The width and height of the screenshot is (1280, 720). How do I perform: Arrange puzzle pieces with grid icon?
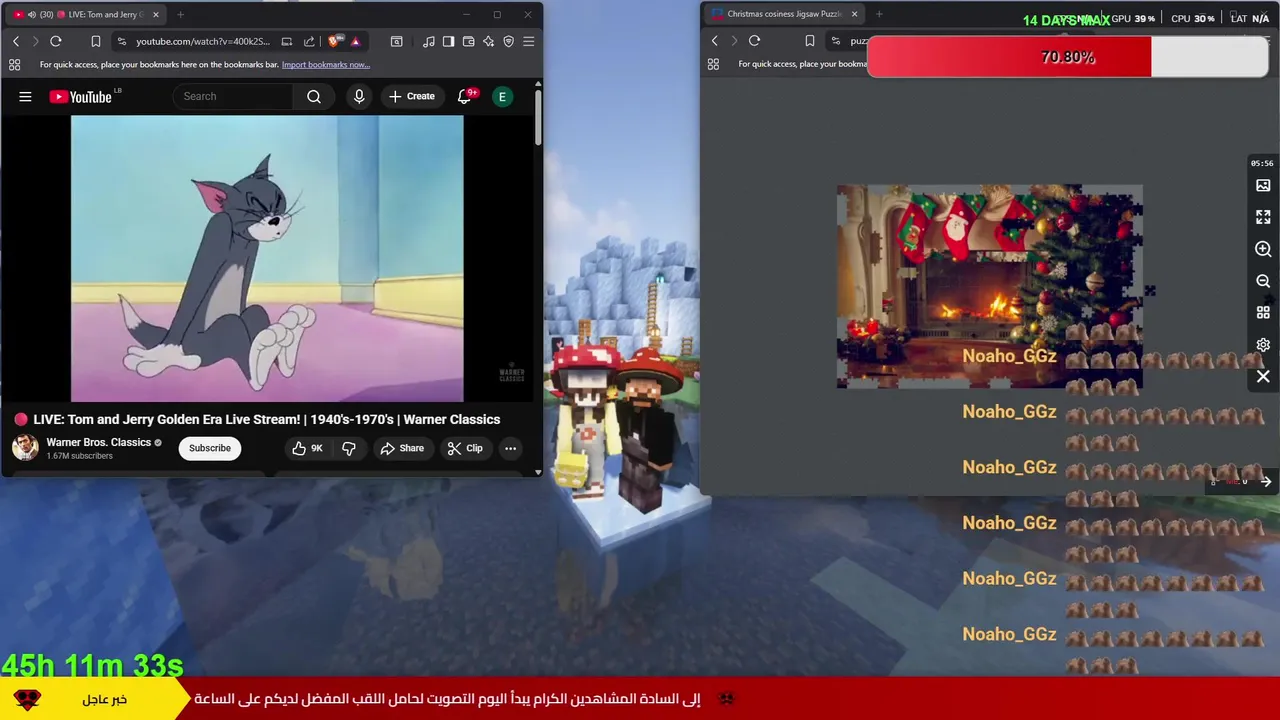click(1263, 313)
